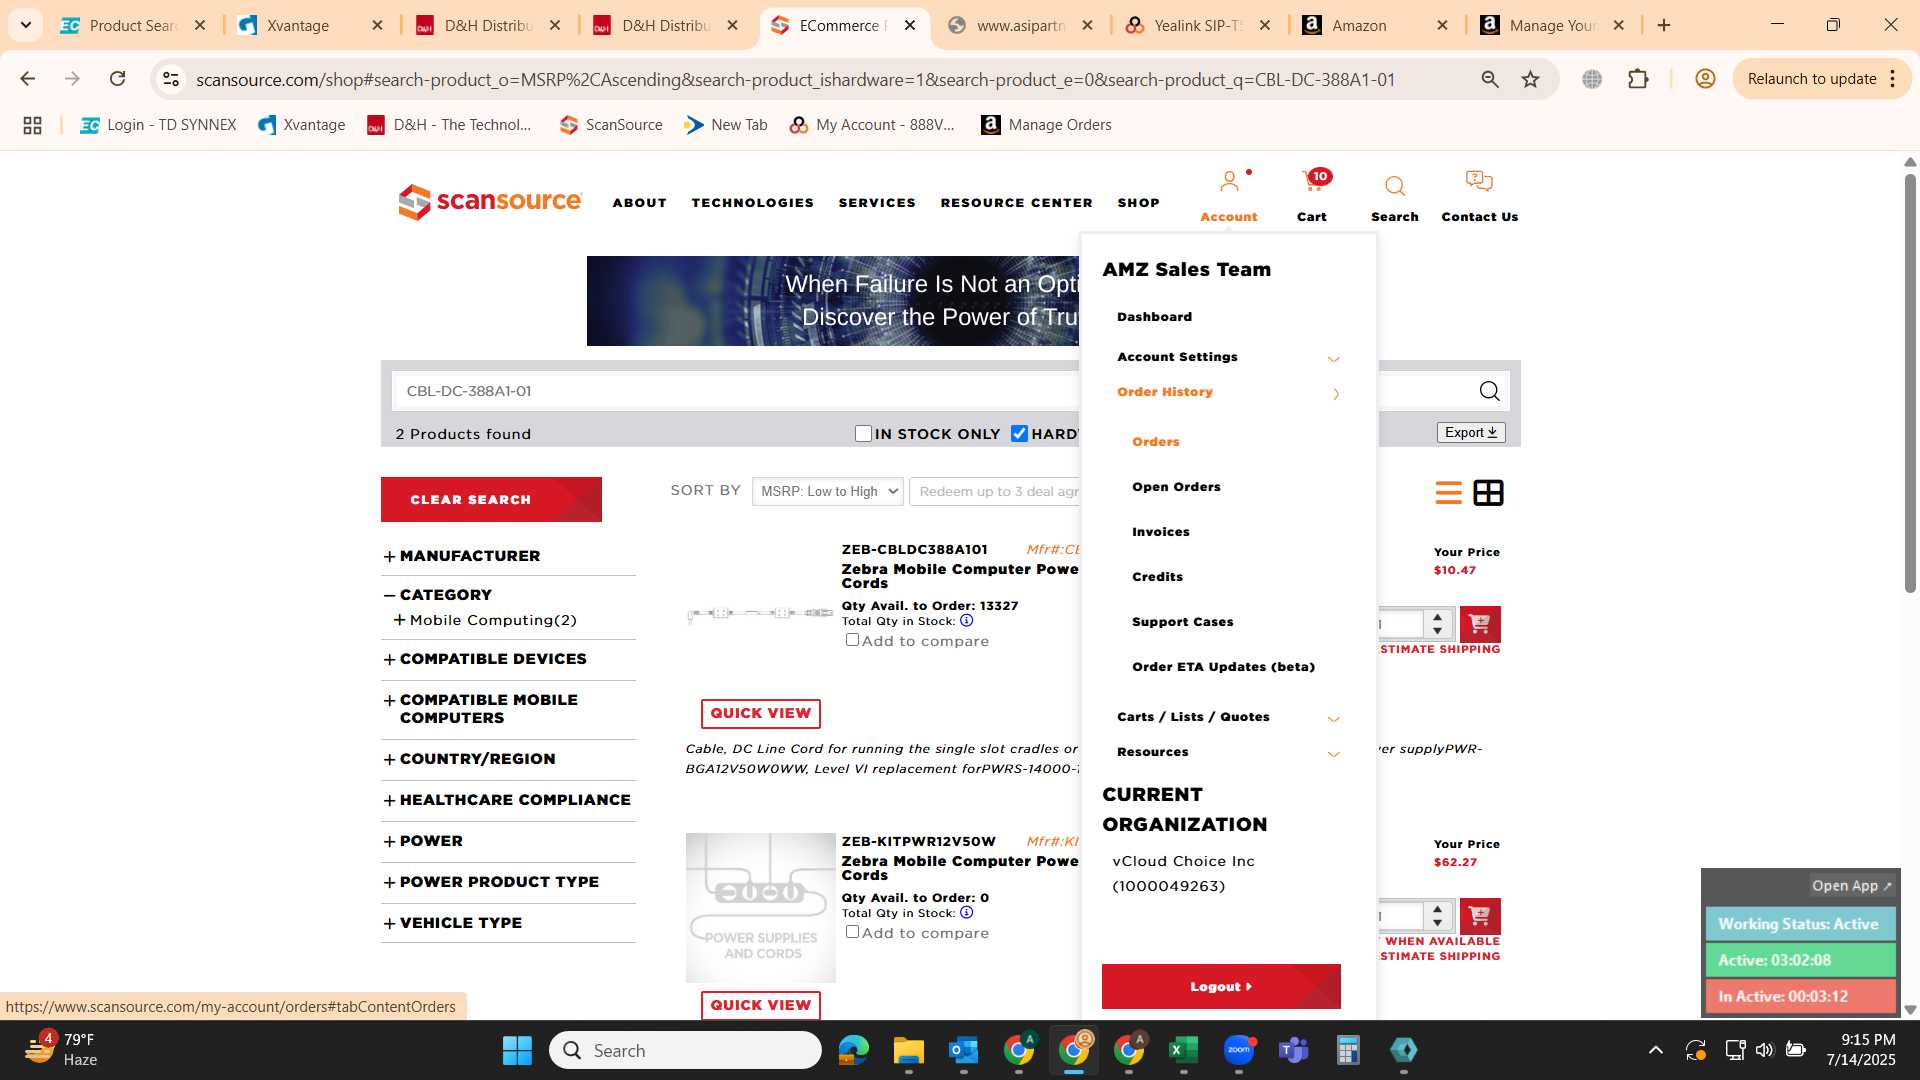Check Add to compare for ZEB-KITPWR12V50W
This screenshot has width=1920, height=1080.
click(852, 931)
